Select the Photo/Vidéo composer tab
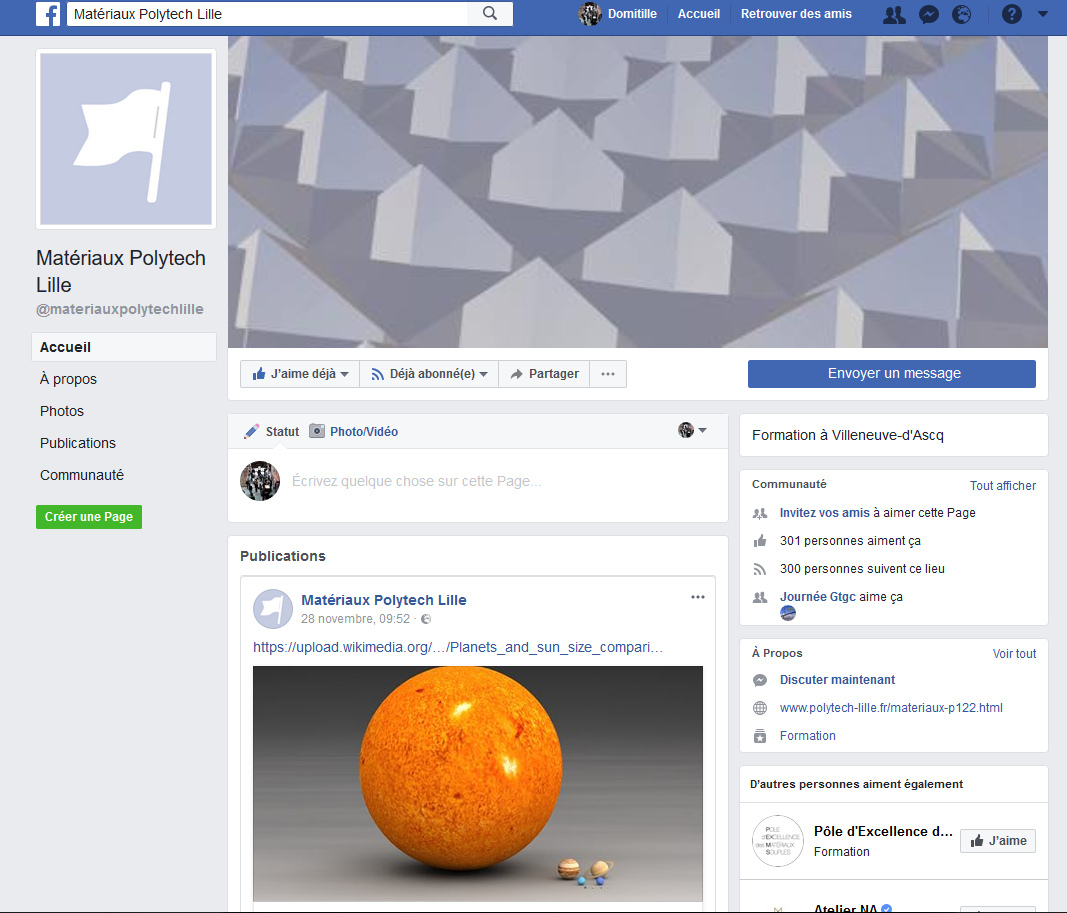The width and height of the screenshot is (1067, 913). pyautogui.click(x=354, y=431)
